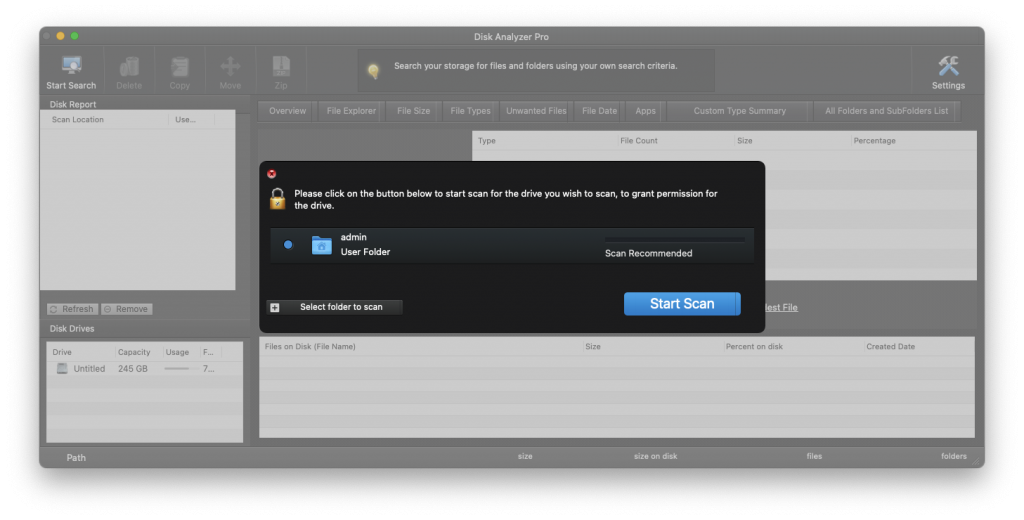Click the Refresh button
1024x520 pixels.
pos(72,309)
